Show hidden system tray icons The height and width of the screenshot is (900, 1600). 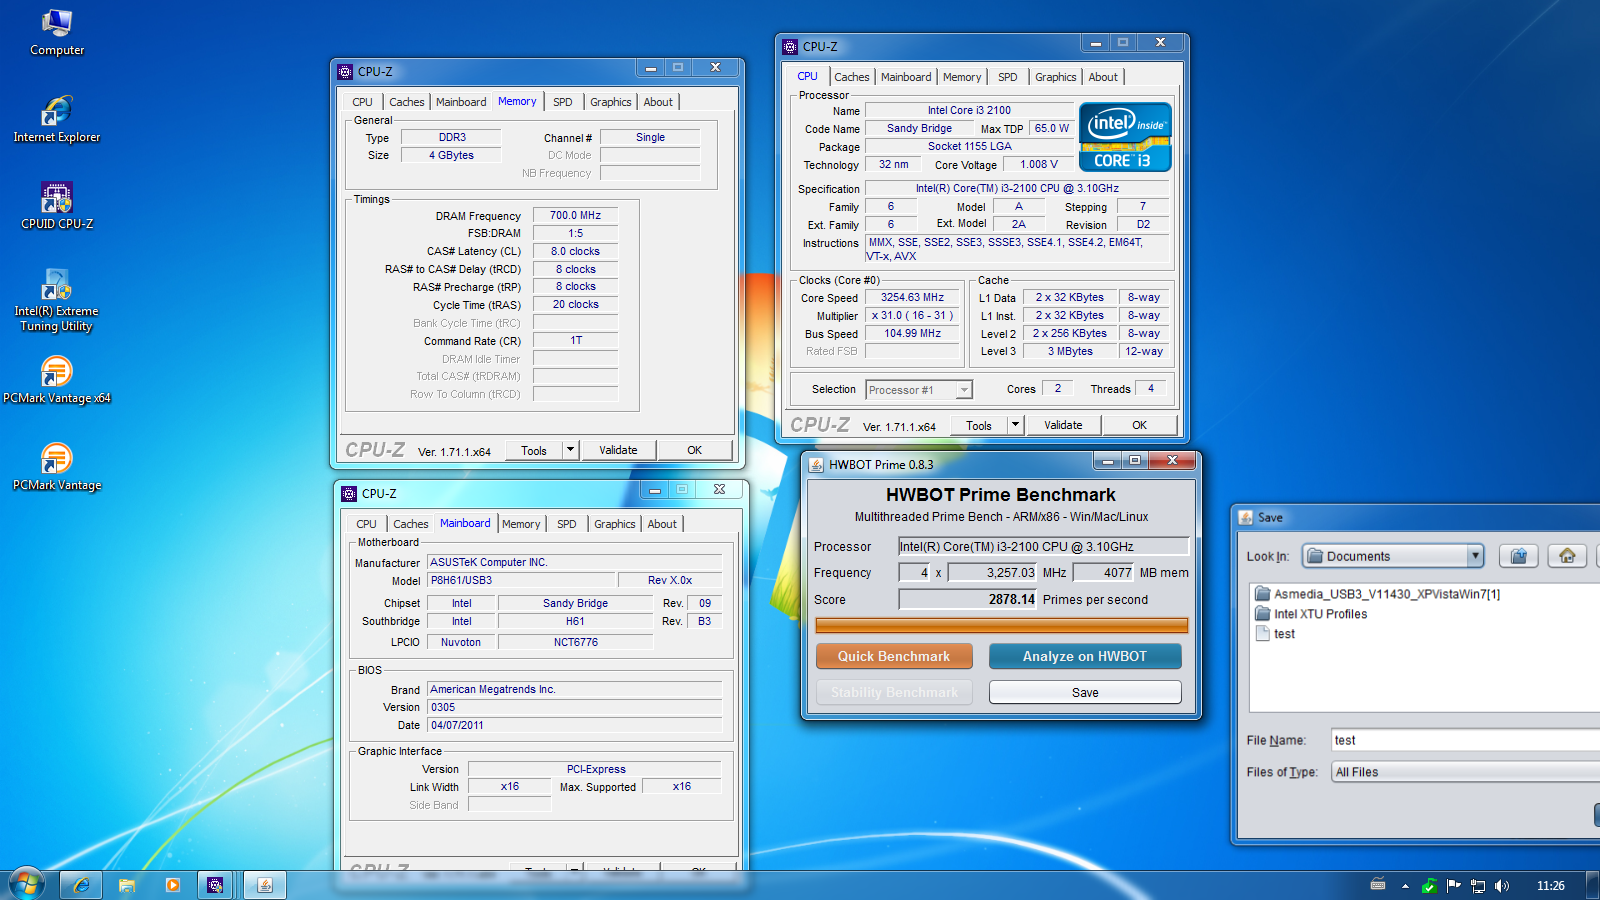pyautogui.click(x=1405, y=886)
